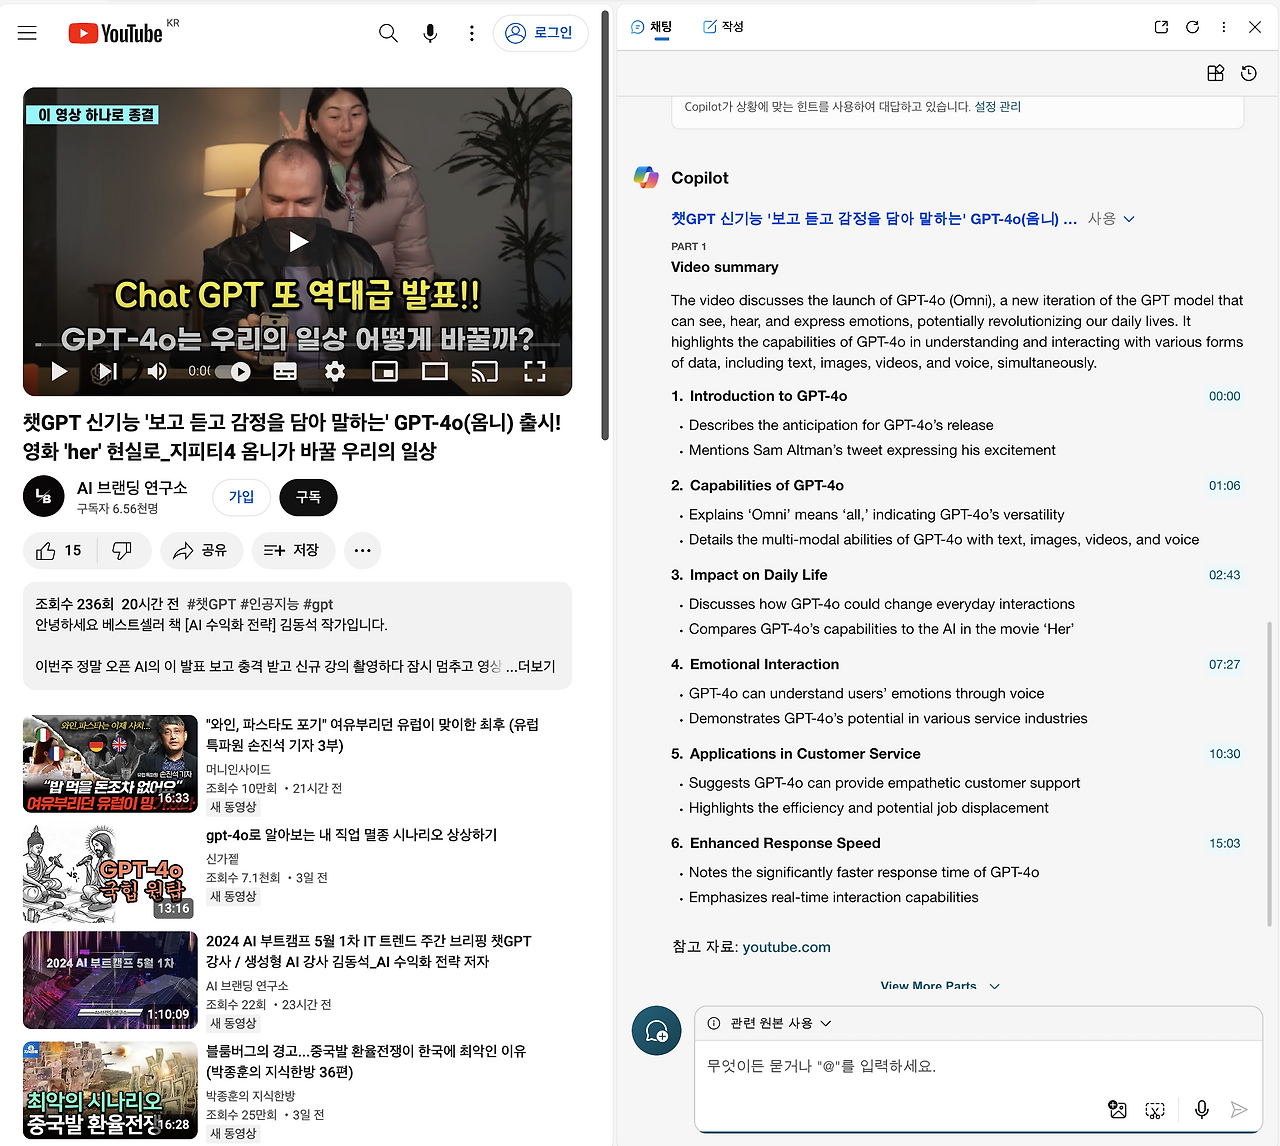Like the video with thumbs-up
Screen dimensions: 1280x1146
click(x=59, y=551)
